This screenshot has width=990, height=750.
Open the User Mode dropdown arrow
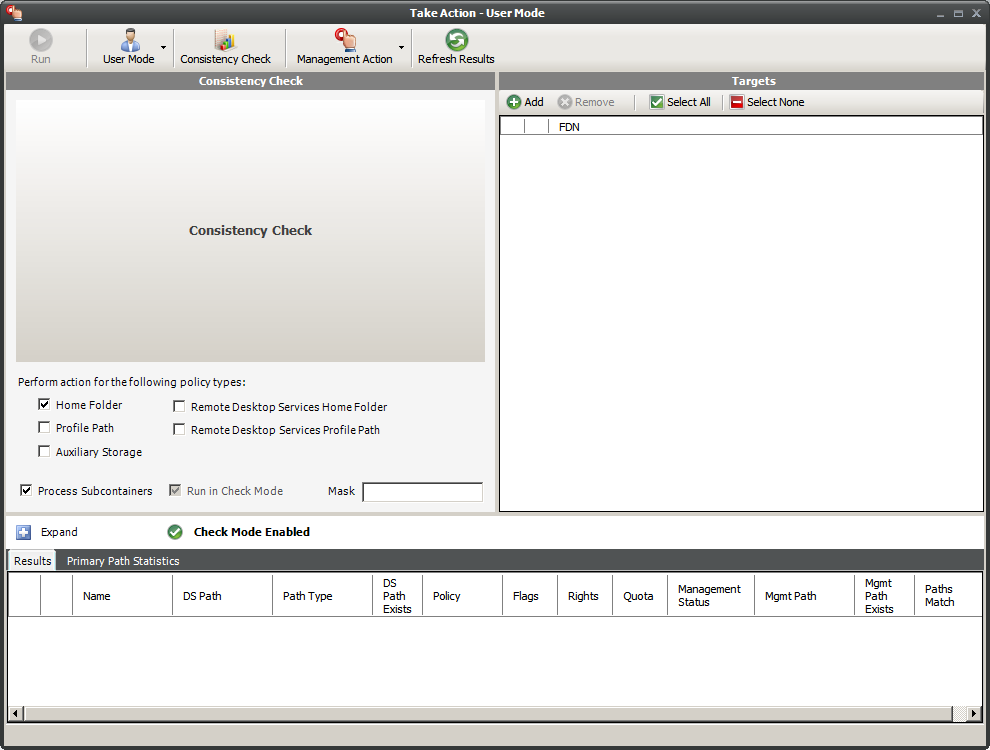(x=164, y=47)
